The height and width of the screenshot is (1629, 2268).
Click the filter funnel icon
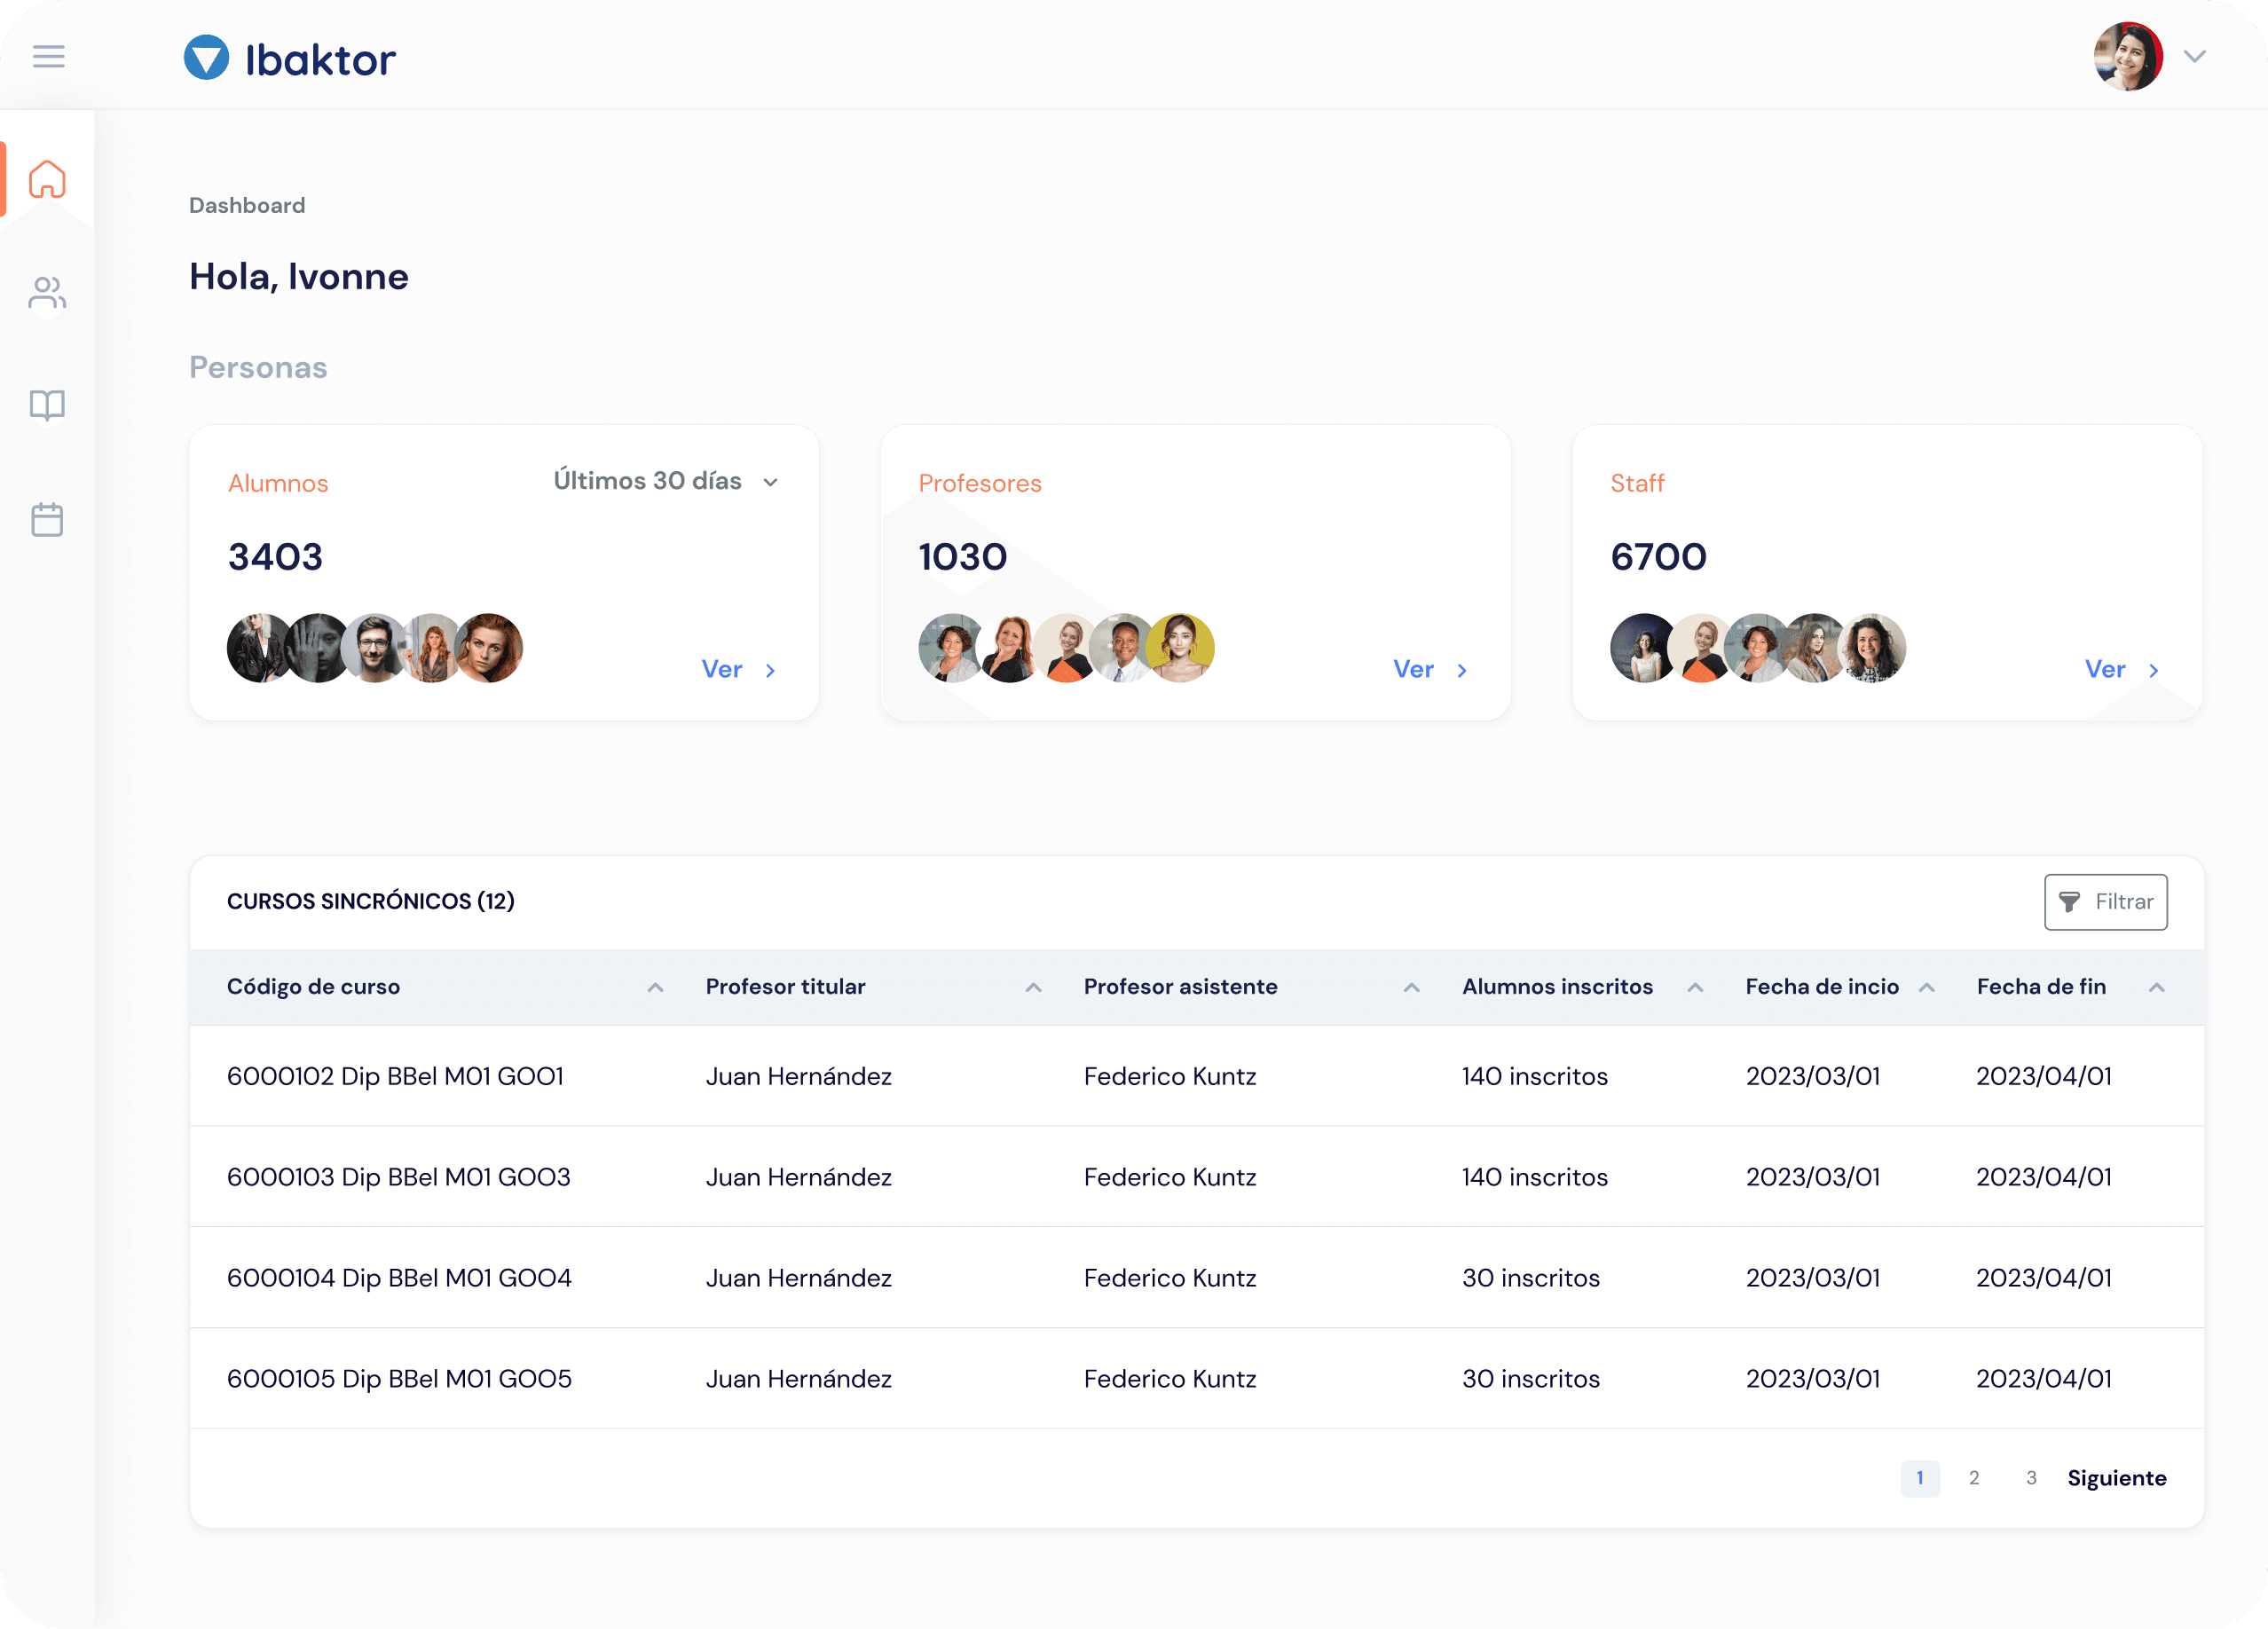(2069, 902)
